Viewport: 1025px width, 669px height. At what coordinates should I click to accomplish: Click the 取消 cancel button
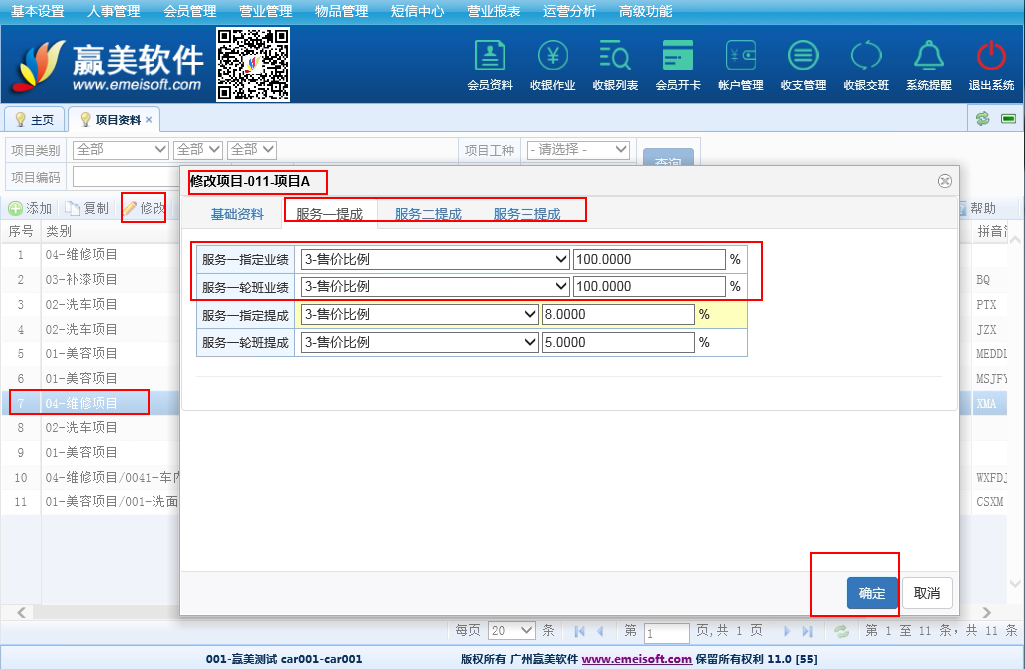[x=927, y=593]
